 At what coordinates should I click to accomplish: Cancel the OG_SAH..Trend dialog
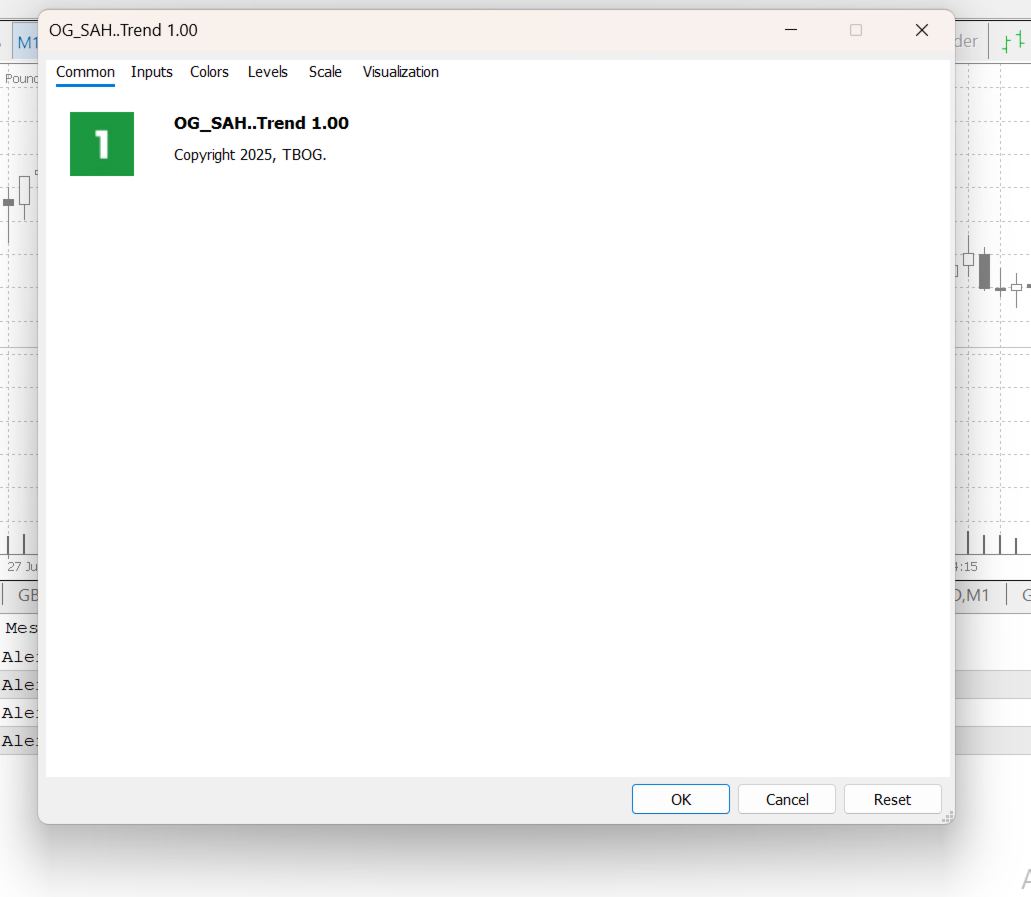click(786, 799)
